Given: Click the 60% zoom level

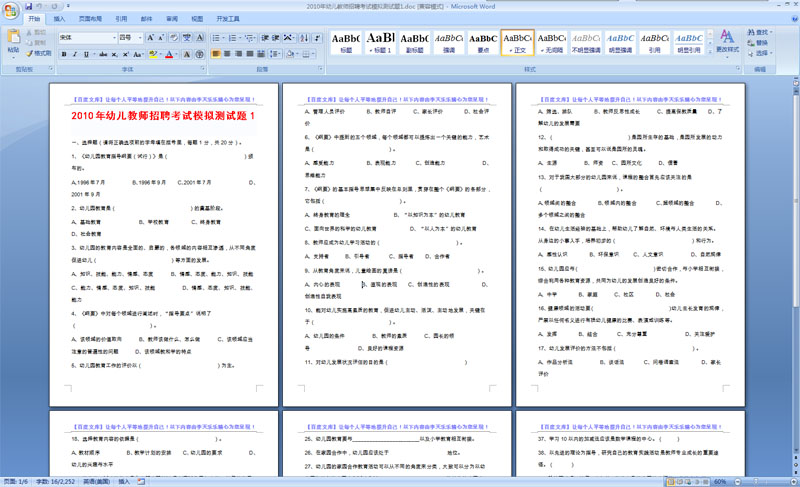Looking at the screenshot, I should click(x=720, y=482).
